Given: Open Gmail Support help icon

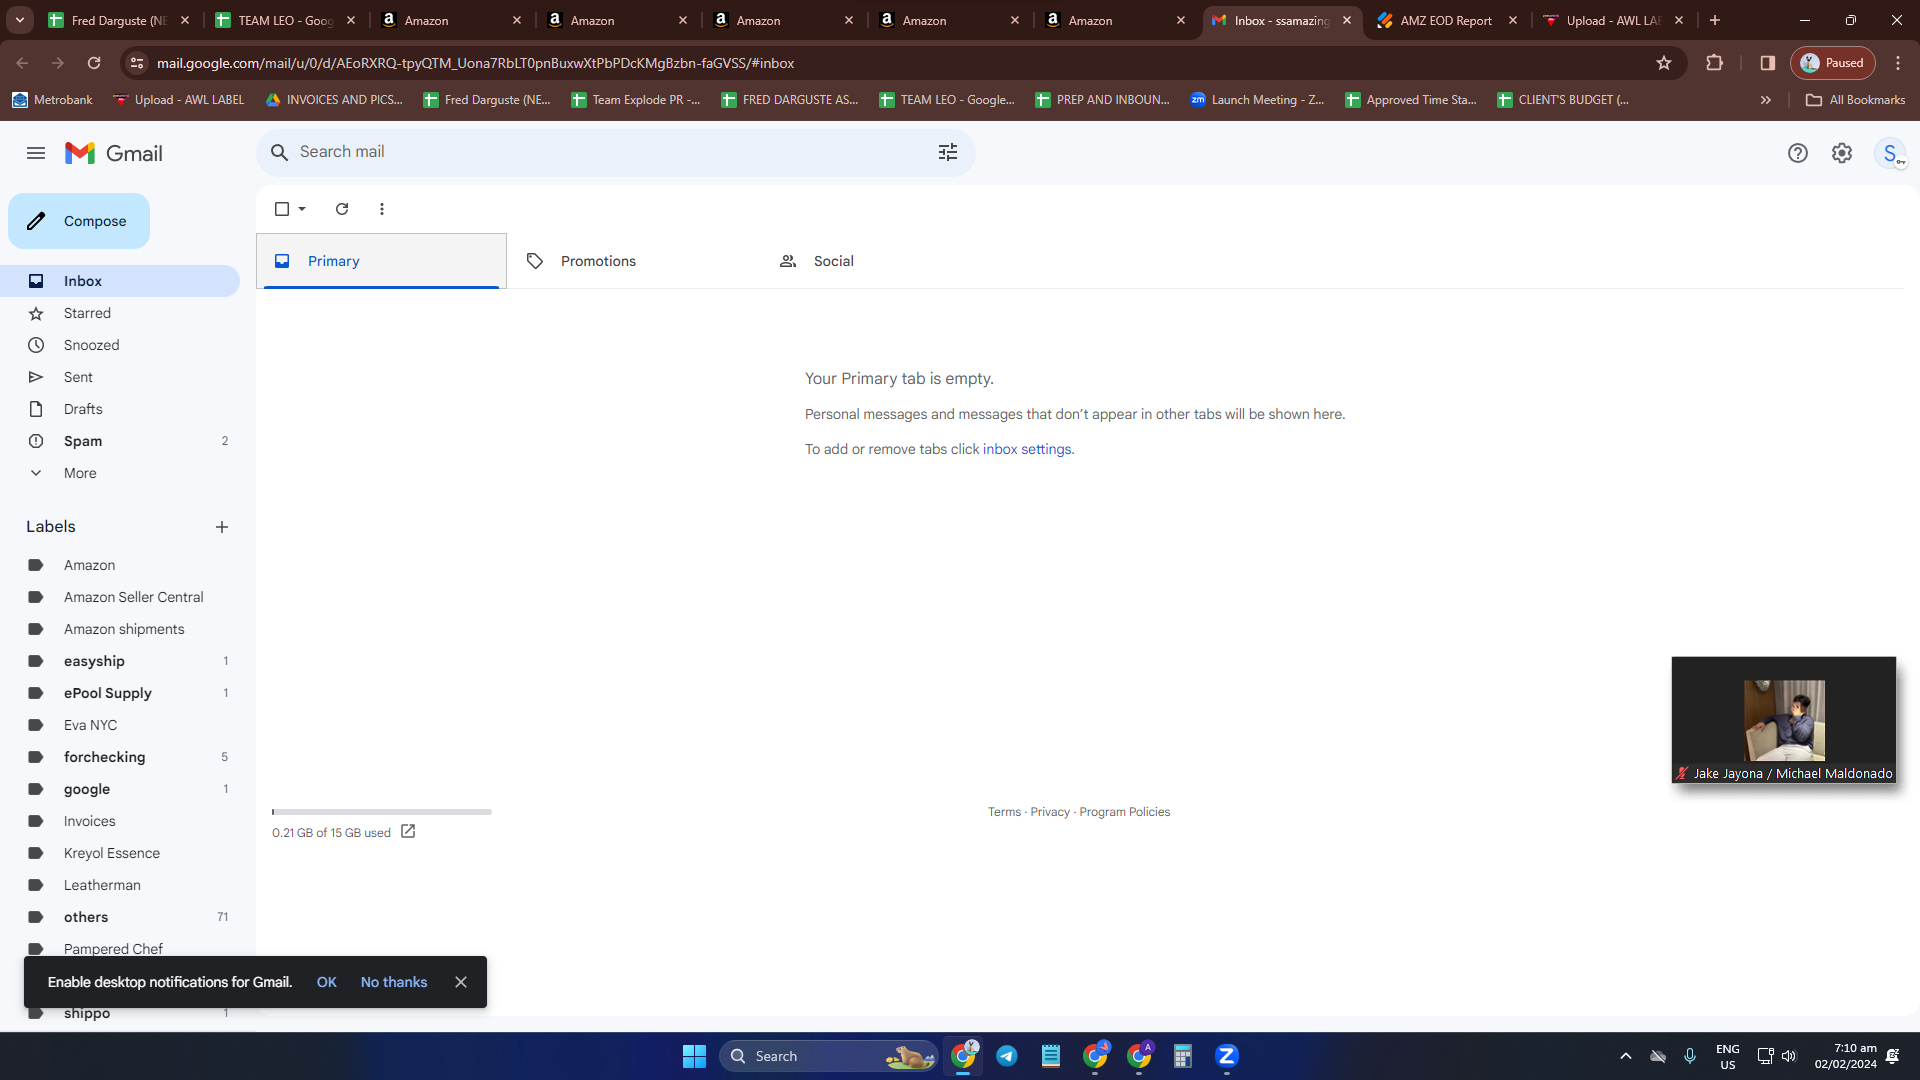Looking at the screenshot, I should click(x=1798, y=153).
